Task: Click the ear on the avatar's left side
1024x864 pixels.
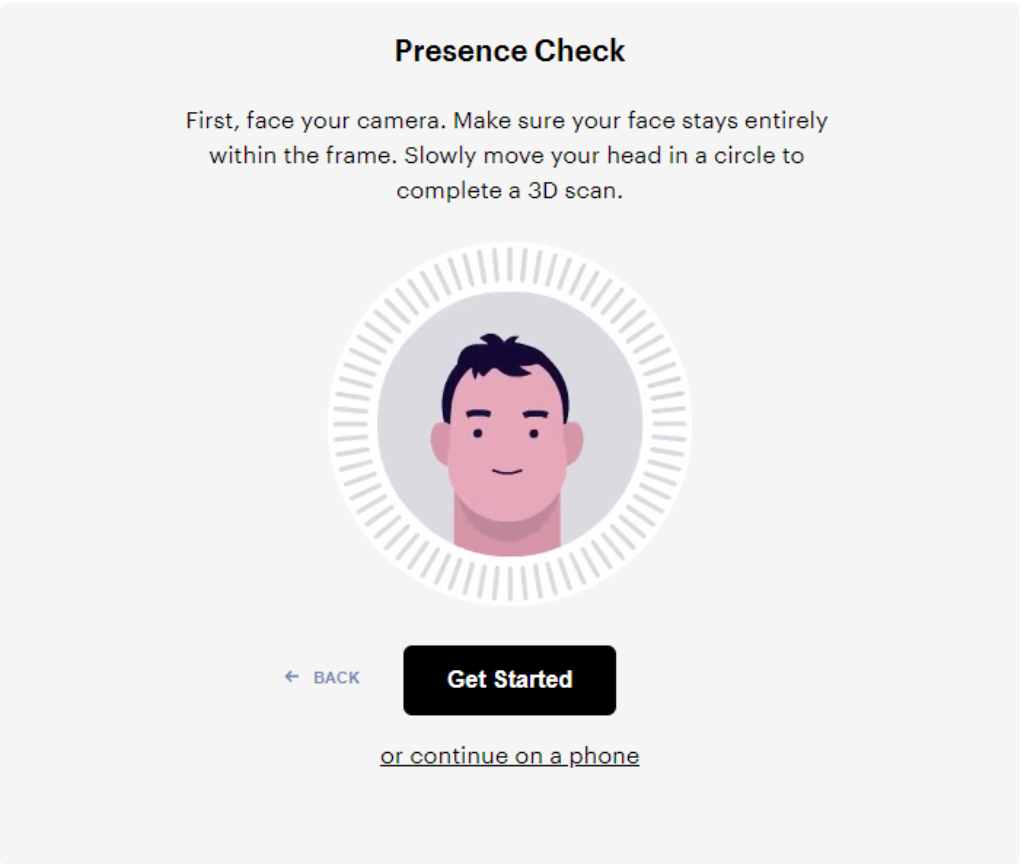Action: (440, 443)
